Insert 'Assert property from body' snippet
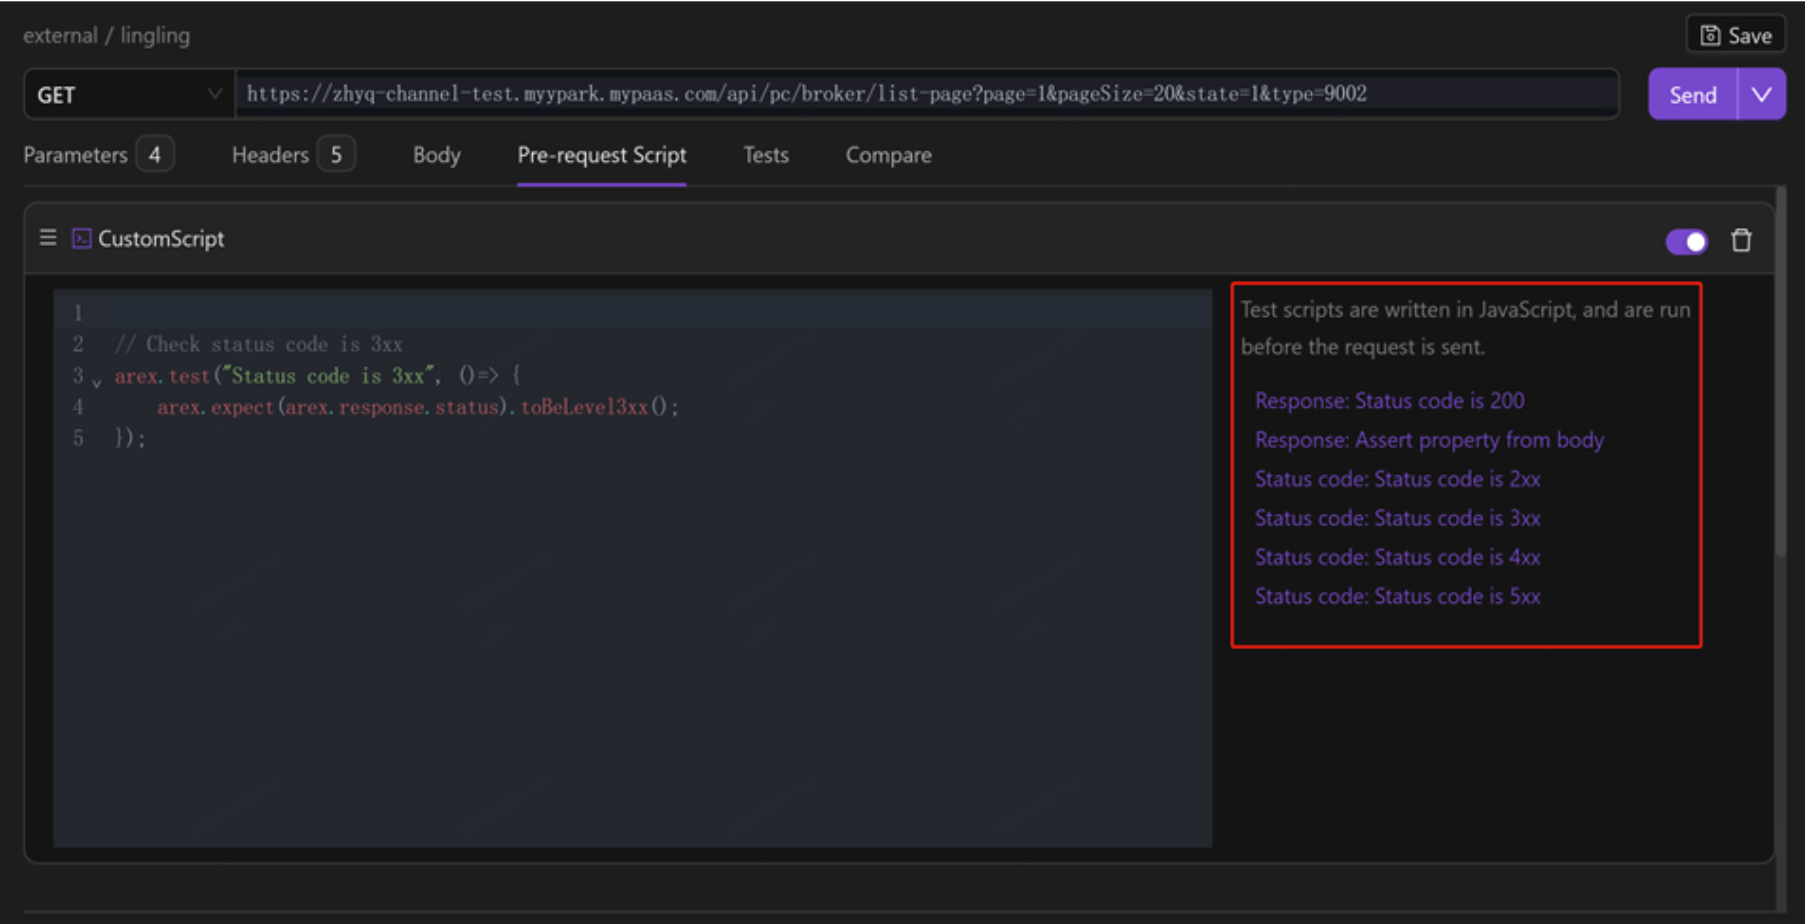 (x=1429, y=440)
